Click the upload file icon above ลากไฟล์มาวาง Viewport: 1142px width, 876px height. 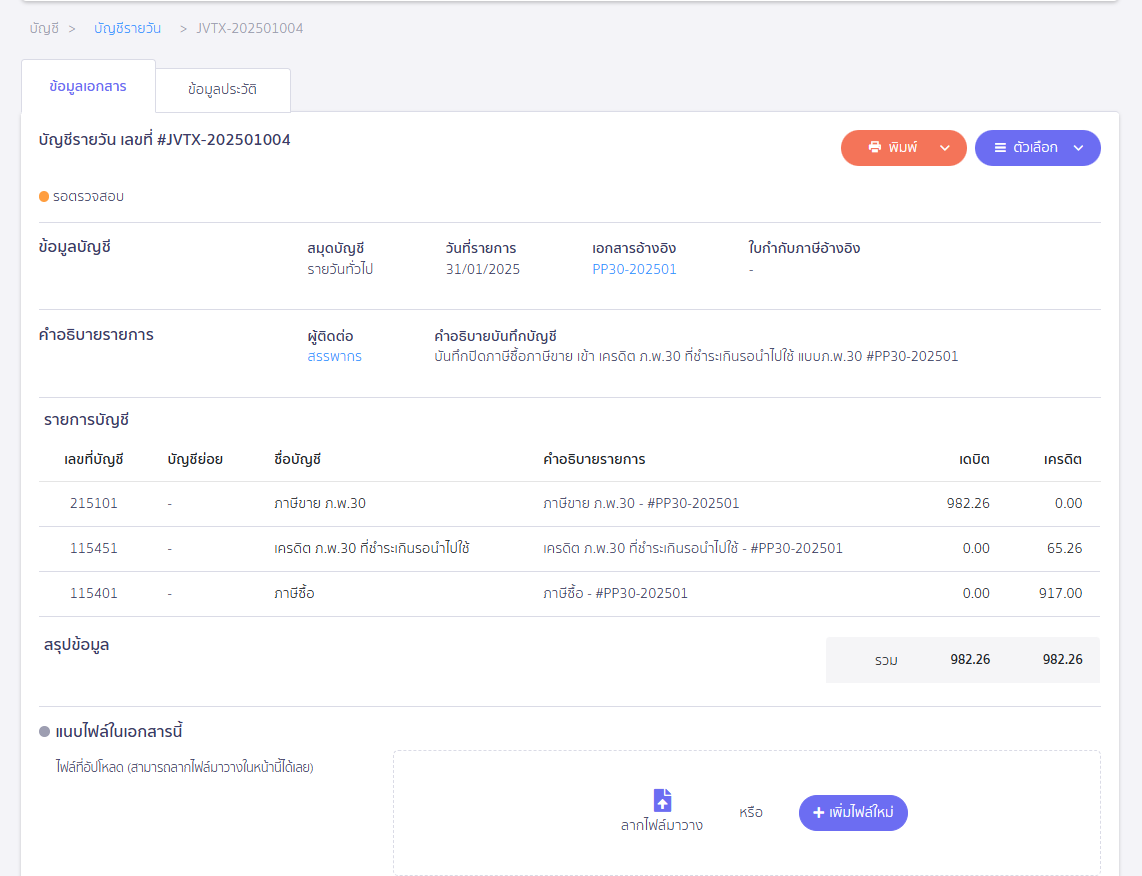pos(662,800)
